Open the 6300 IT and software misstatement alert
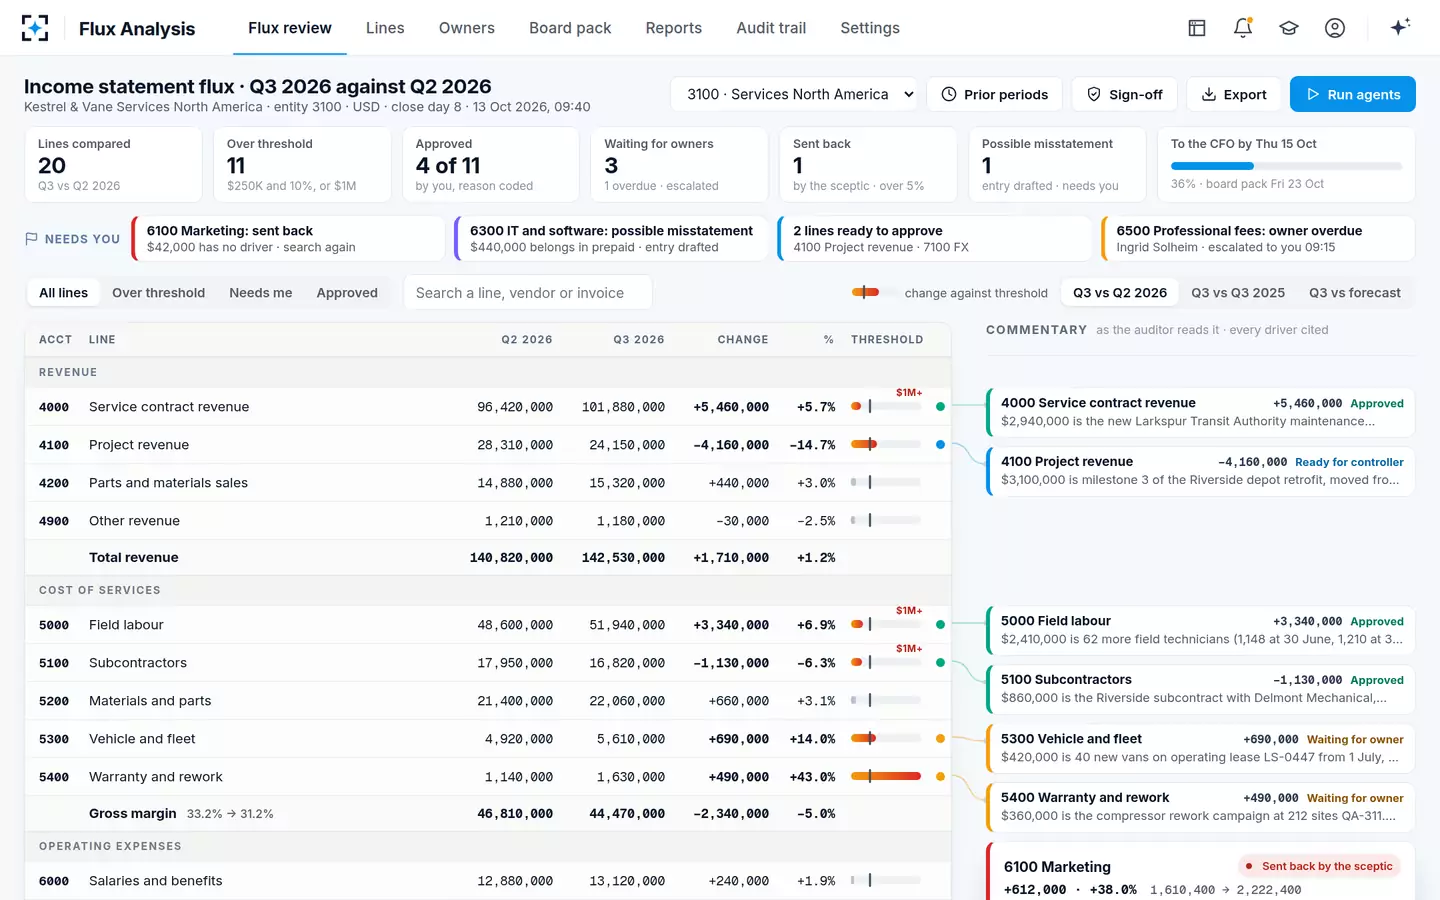This screenshot has height=900, width=1440. click(611, 239)
